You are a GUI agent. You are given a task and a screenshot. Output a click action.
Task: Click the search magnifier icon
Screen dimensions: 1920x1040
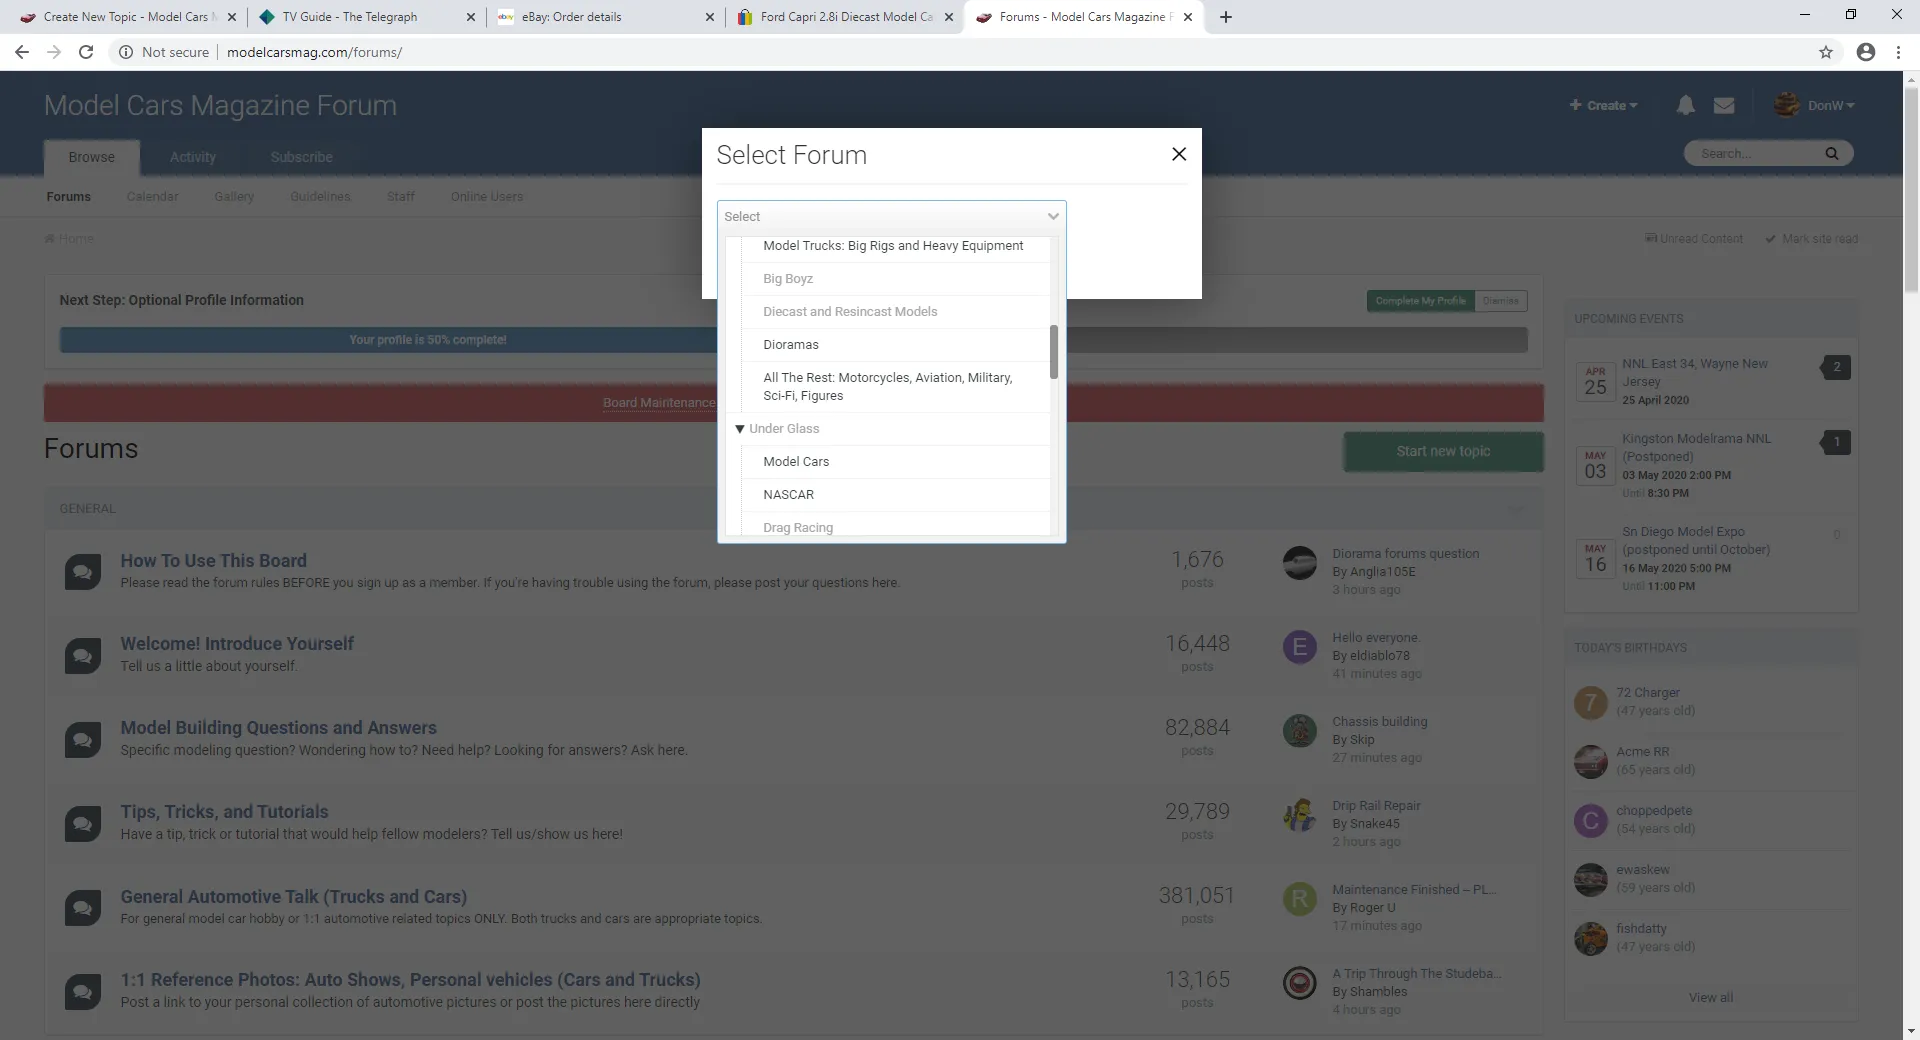pyautogui.click(x=1831, y=153)
